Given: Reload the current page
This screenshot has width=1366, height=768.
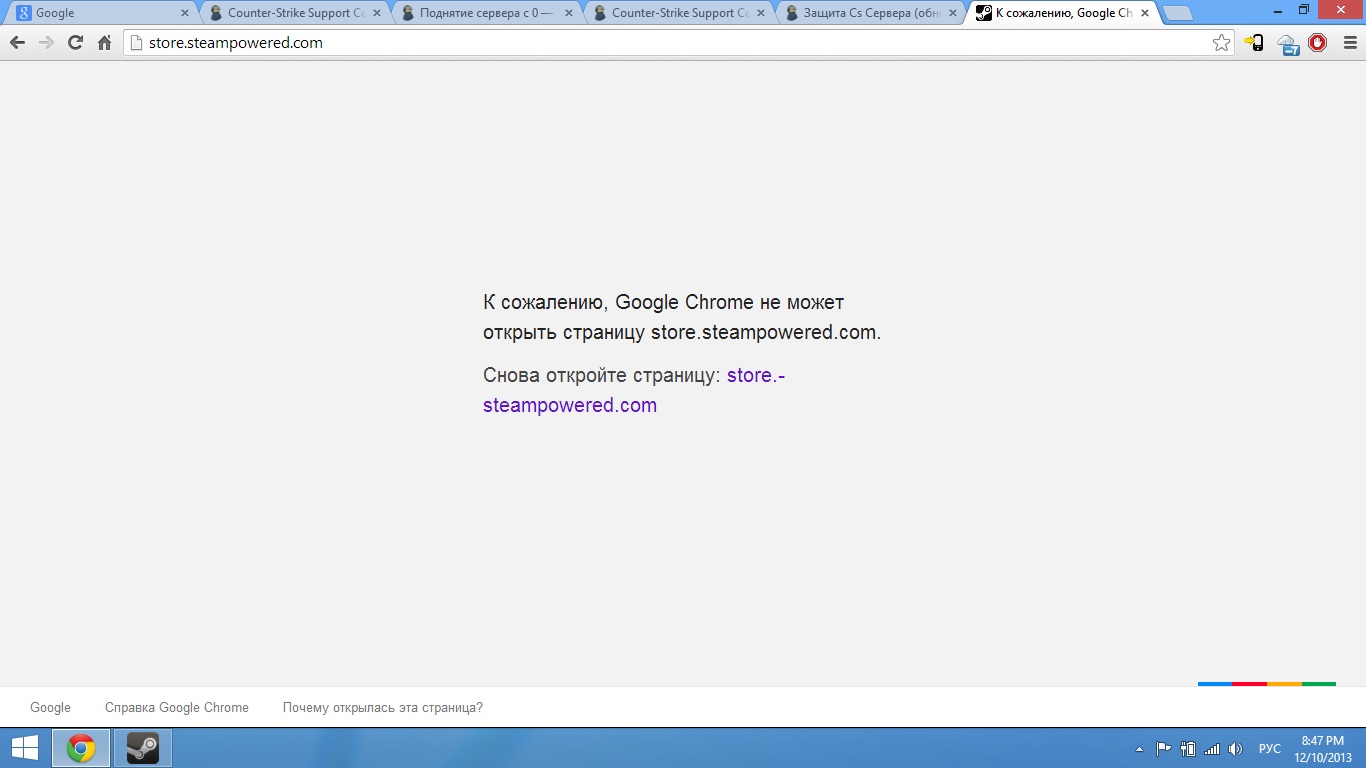Looking at the screenshot, I should pos(75,43).
